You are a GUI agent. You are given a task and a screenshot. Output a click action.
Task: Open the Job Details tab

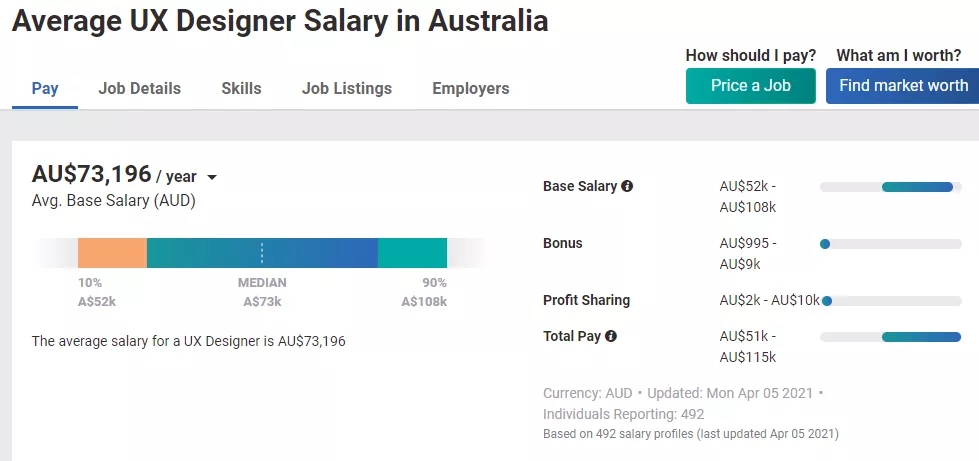[140, 88]
